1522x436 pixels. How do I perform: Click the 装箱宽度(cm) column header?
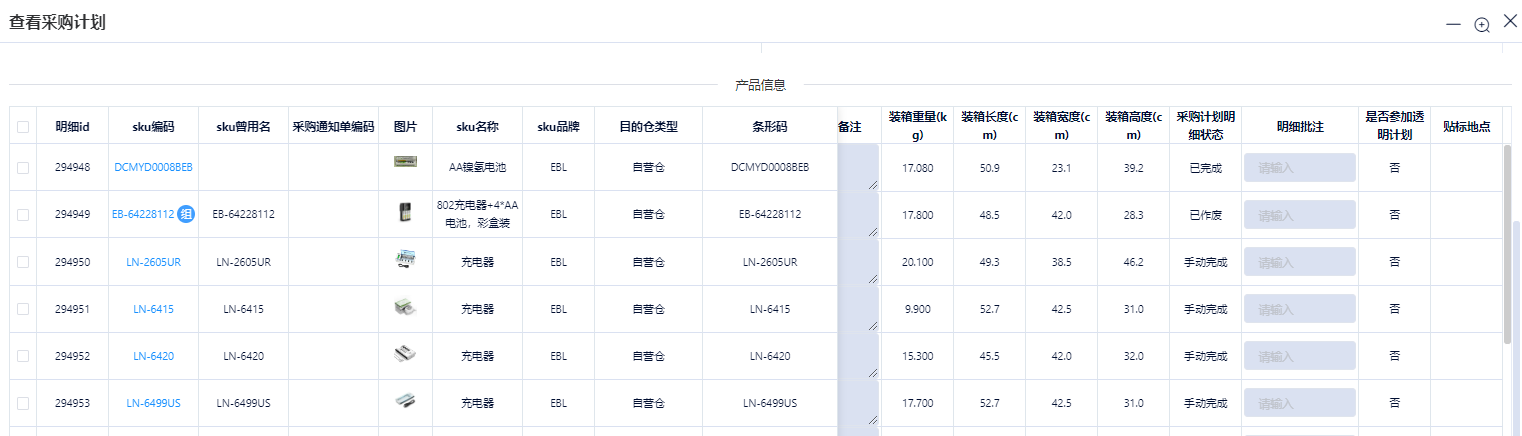[1061, 126]
